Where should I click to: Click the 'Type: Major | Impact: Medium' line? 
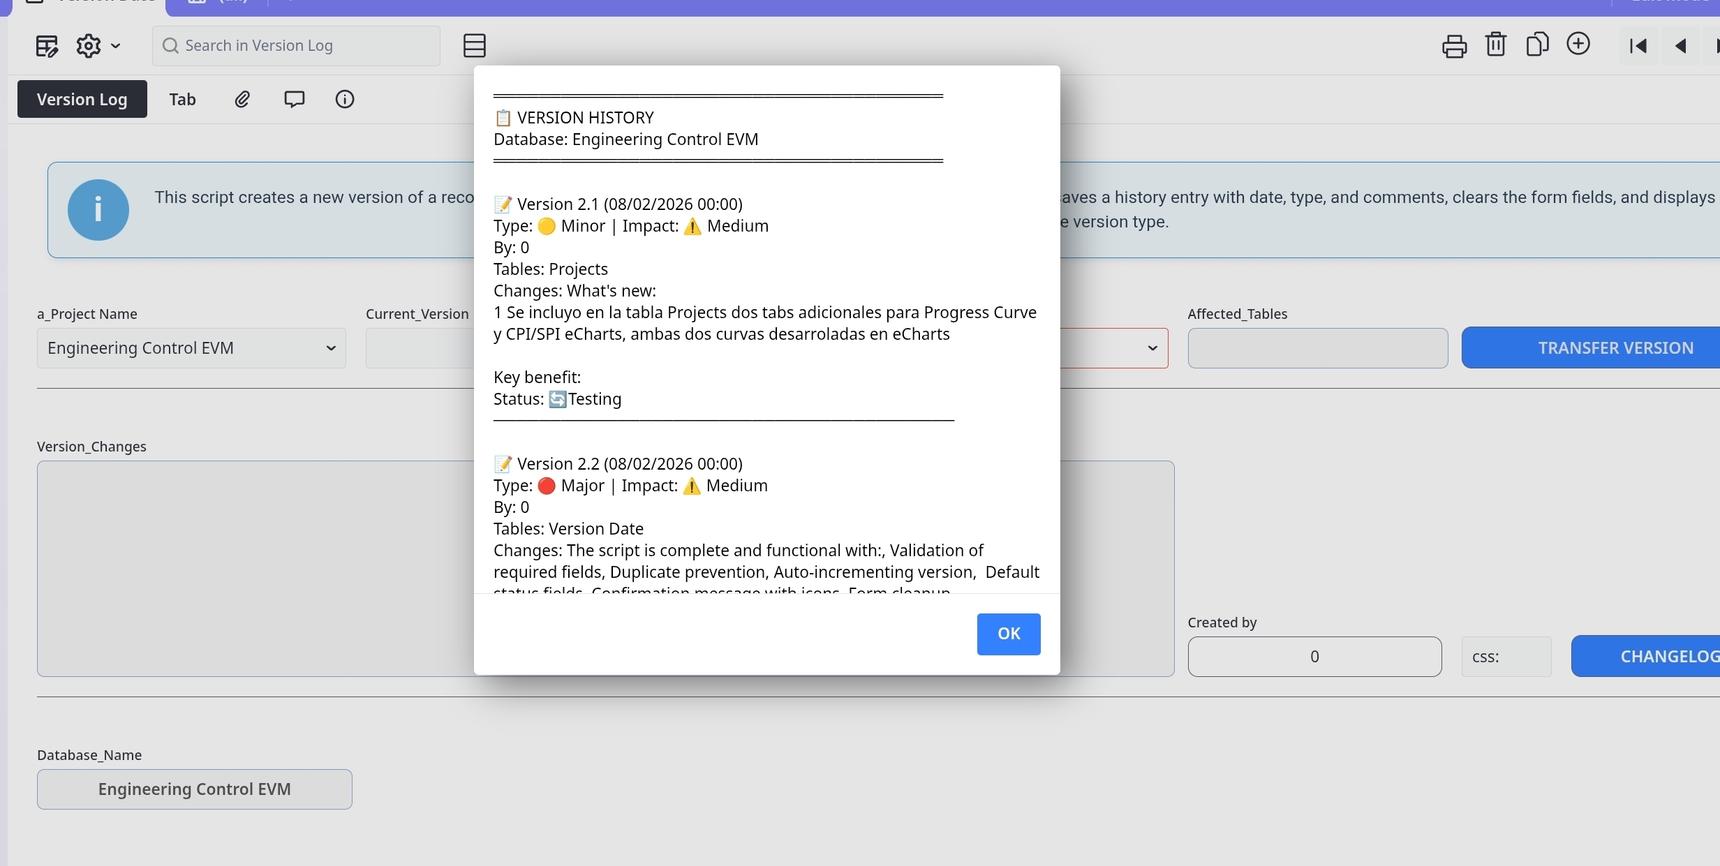click(631, 486)
